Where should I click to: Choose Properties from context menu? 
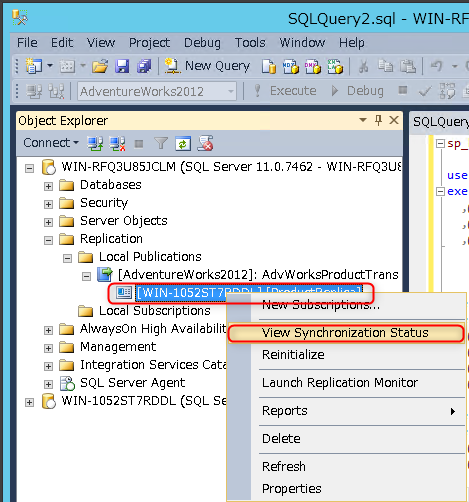tap(346, 489)
